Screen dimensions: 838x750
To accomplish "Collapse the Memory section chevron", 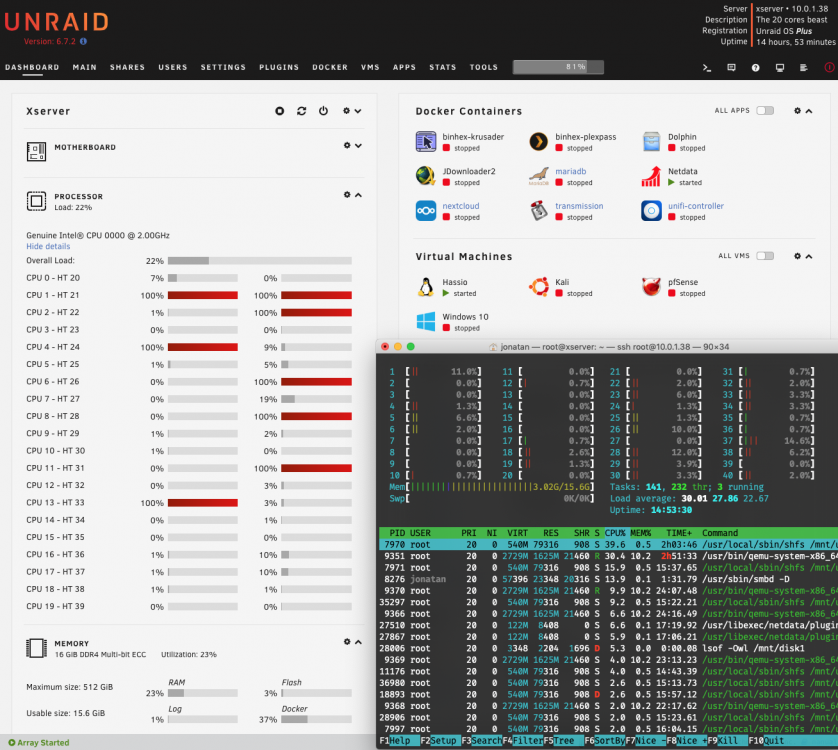I will pos(358,642).
